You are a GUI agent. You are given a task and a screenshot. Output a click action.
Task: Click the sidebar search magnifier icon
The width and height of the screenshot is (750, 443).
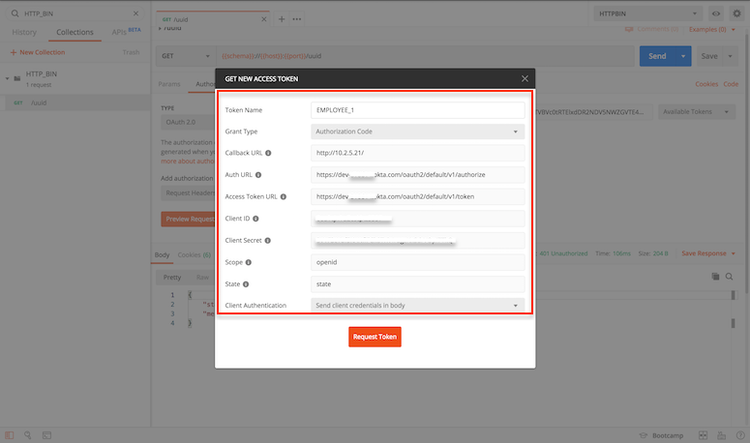coord(15,13)
